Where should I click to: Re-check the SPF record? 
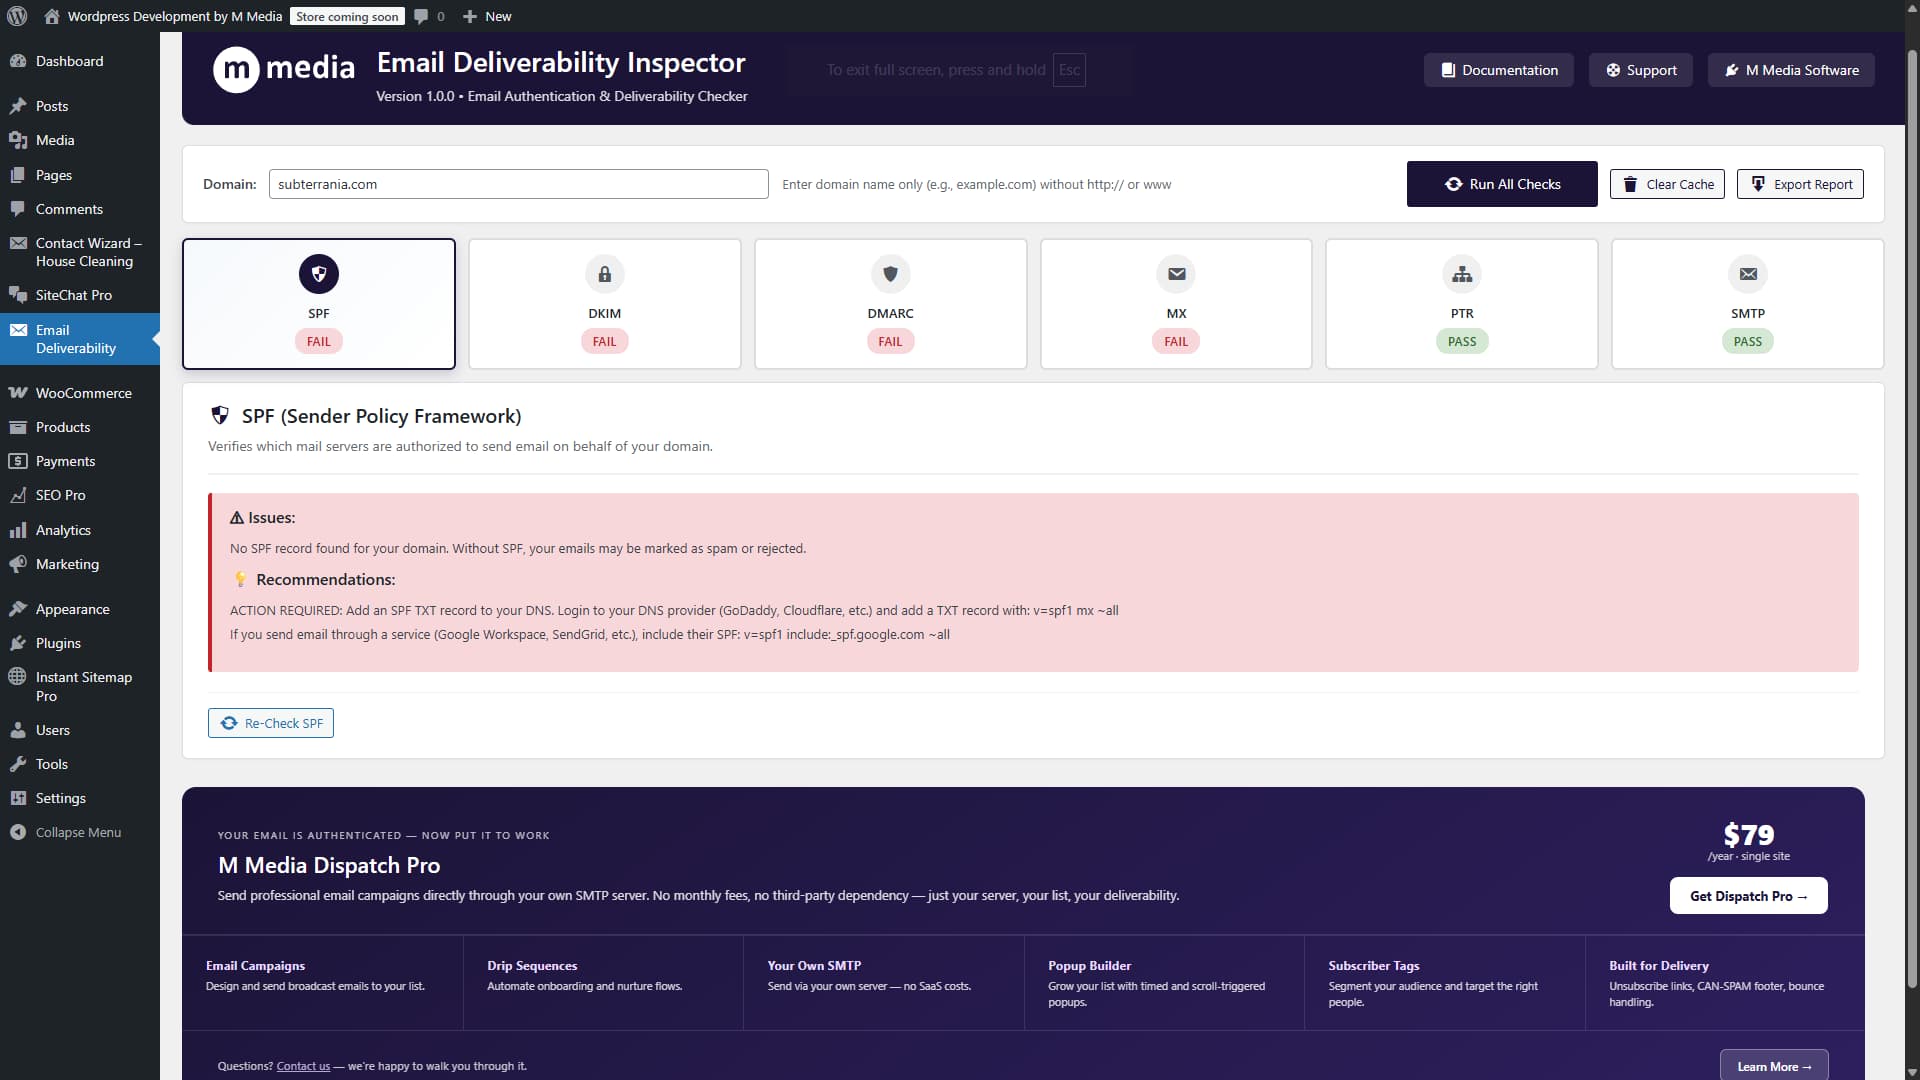pyautogui.click(x=271, y=723)
